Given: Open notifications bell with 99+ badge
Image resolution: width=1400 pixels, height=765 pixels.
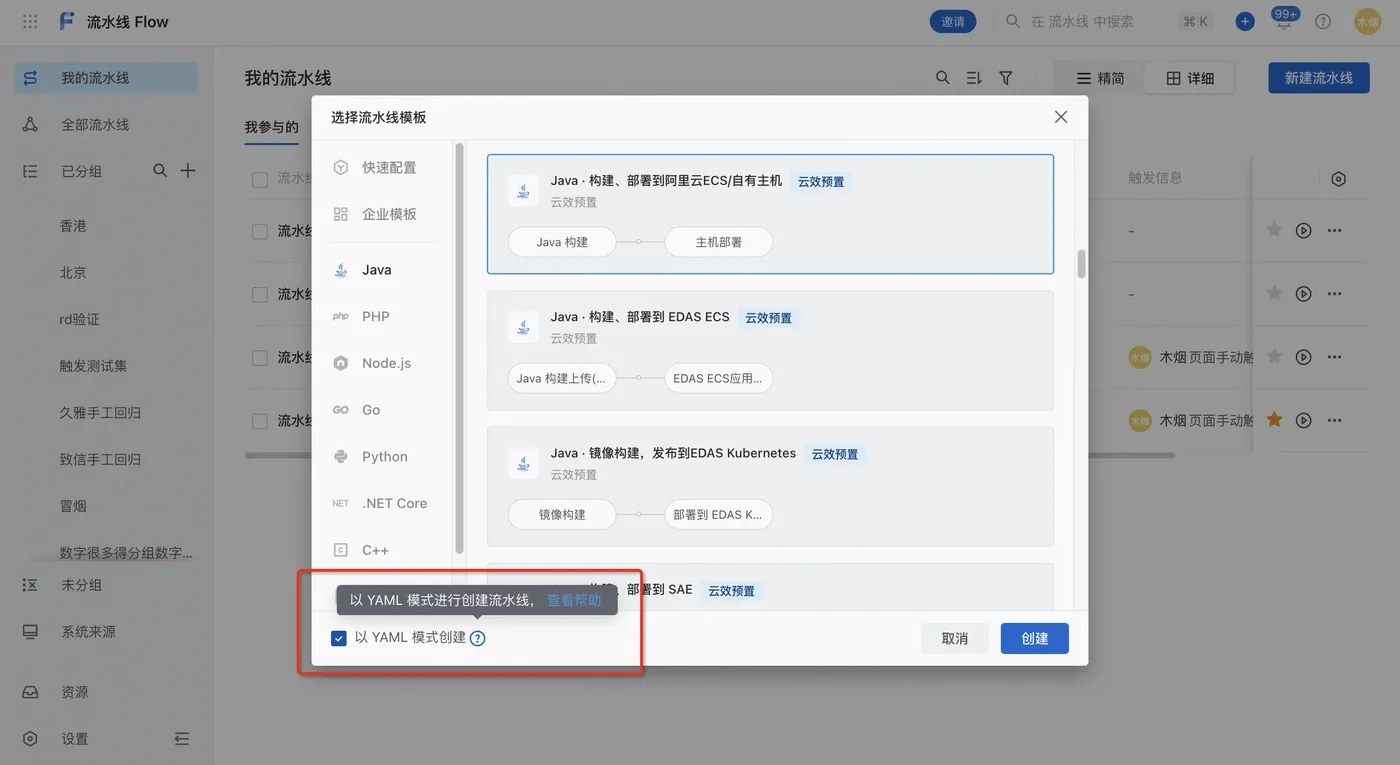Looking at the screenshot, I should pyautogui.click(x=1284, y=19).
